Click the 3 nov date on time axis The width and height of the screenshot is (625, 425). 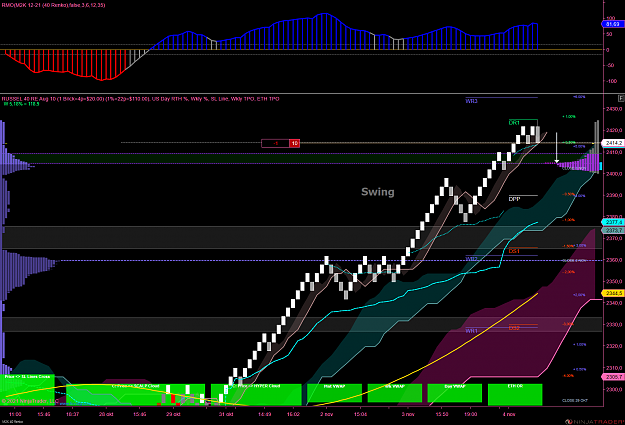[x=408, y=414]
